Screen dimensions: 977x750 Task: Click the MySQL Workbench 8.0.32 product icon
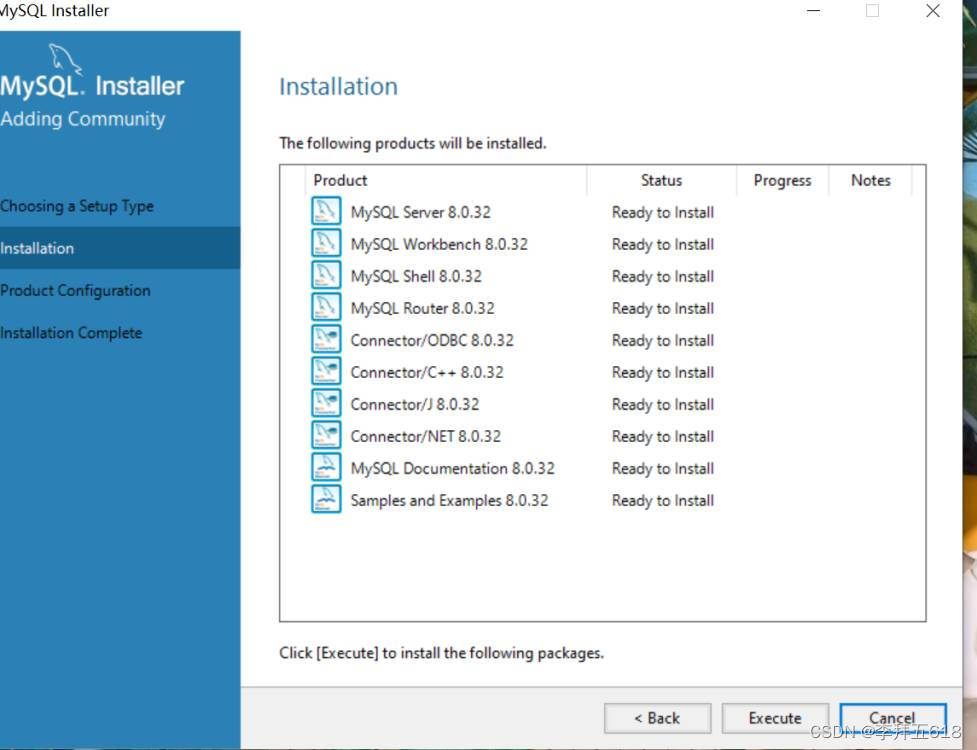point(326,243)
